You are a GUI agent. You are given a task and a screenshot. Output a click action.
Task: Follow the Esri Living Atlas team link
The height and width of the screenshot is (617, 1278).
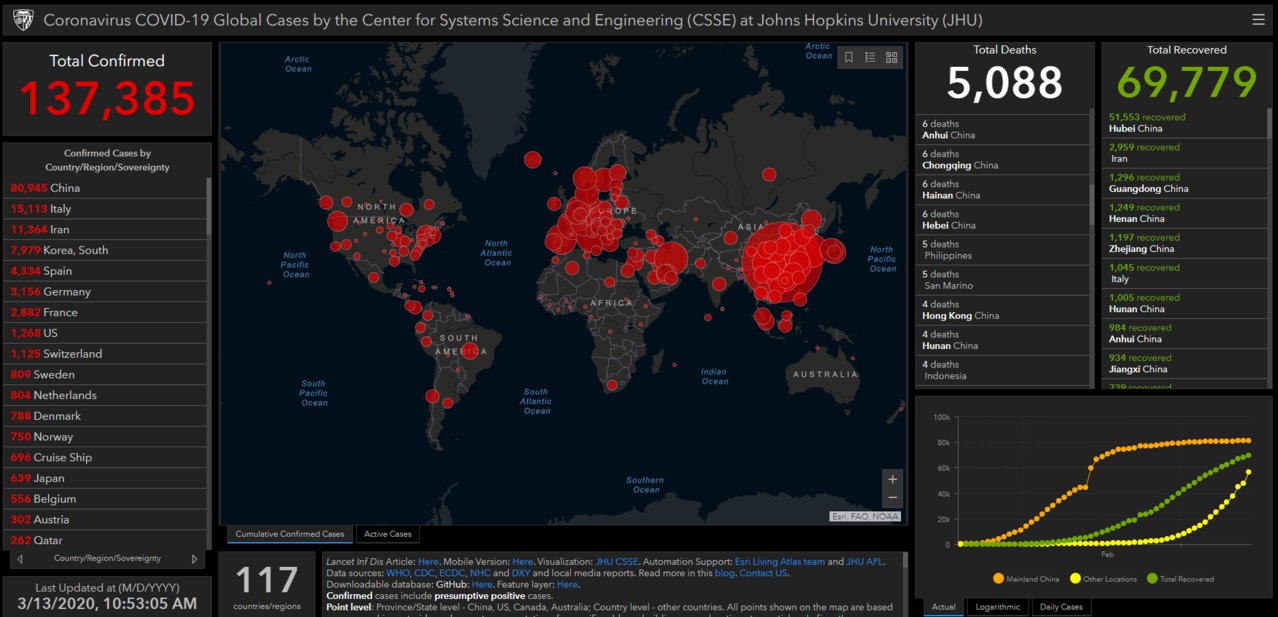pos(781,562)
